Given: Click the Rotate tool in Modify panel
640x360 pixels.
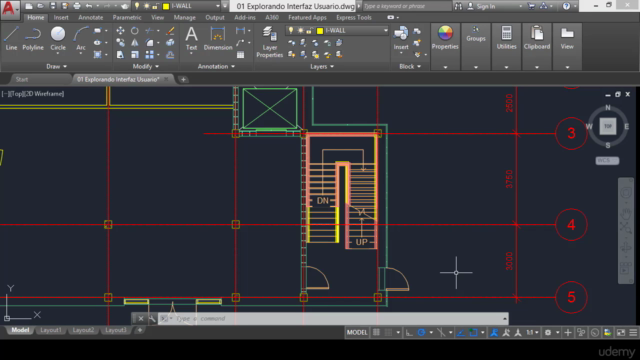Looking at the screenshot, I should click(134, 31).
